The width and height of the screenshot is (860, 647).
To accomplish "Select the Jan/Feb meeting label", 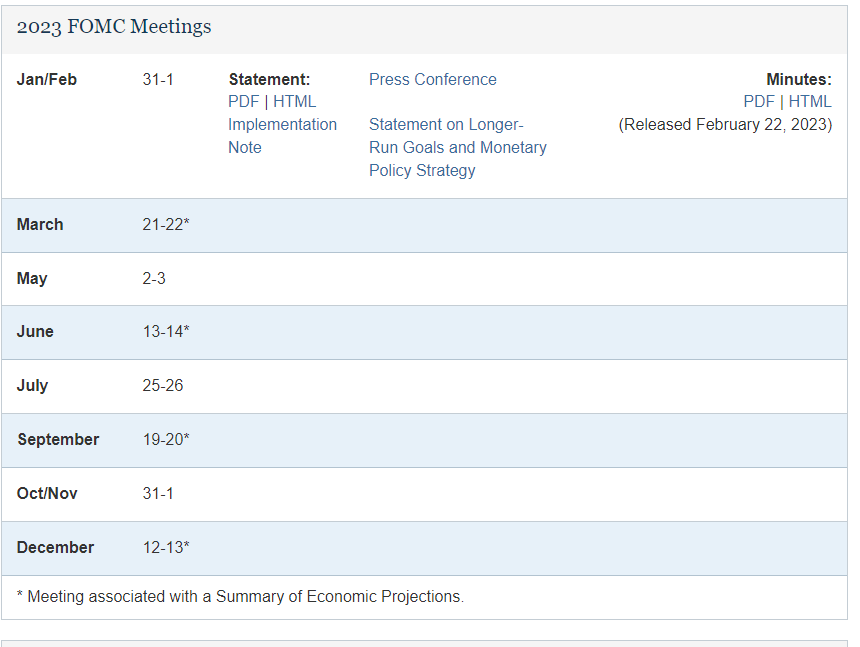I will coord(47,80).
